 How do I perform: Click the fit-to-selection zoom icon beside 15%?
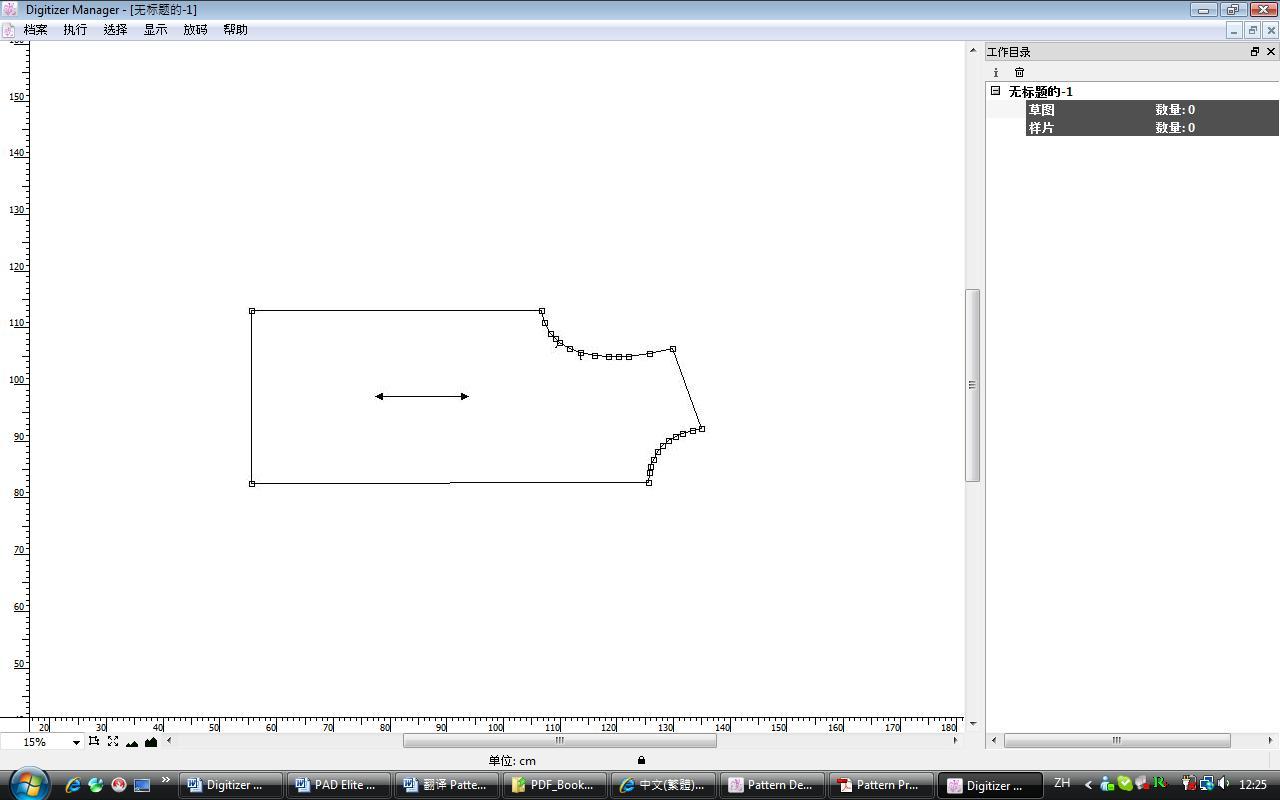point(93,741)
